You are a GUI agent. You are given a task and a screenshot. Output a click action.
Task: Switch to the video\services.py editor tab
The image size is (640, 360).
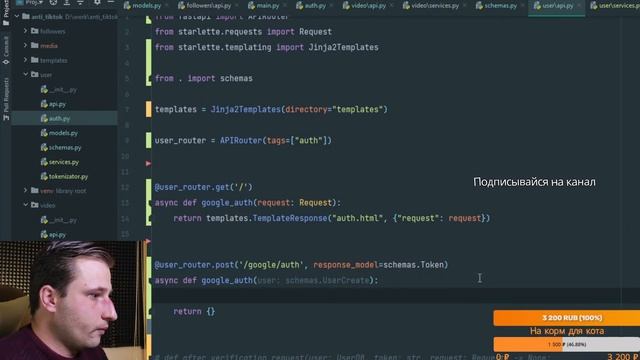coord(435,6)
